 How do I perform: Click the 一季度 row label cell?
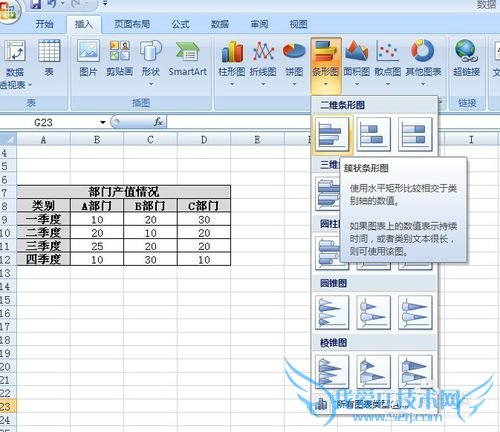click(x=43, y=219)
